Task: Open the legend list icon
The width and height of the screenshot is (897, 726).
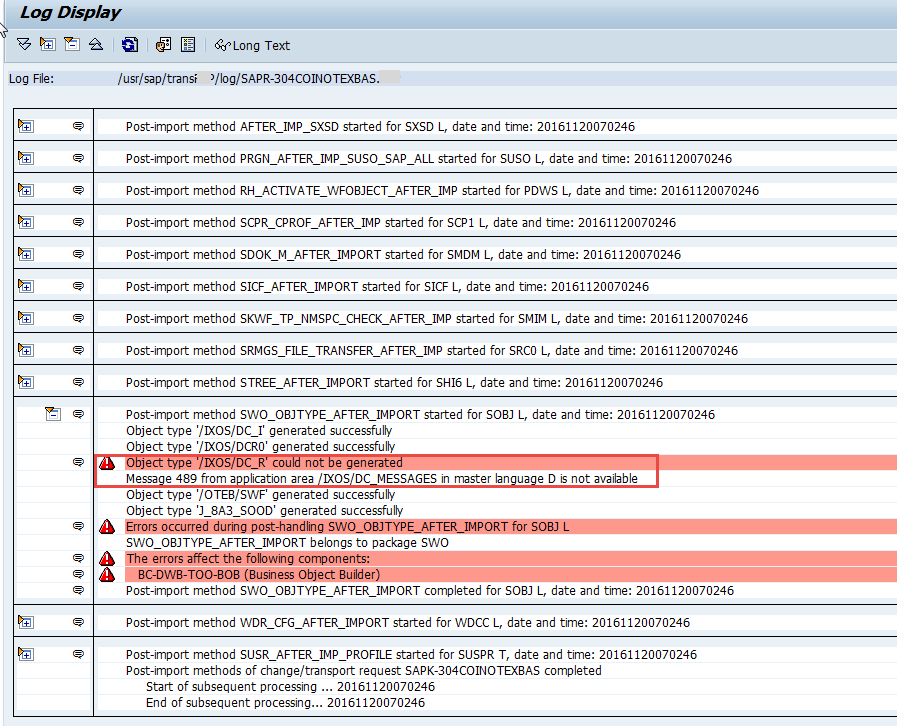Action: coord(188,45)
